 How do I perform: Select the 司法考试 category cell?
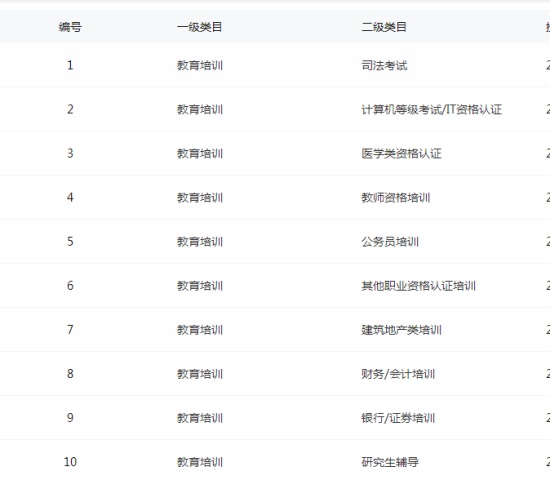pos(384,65)
